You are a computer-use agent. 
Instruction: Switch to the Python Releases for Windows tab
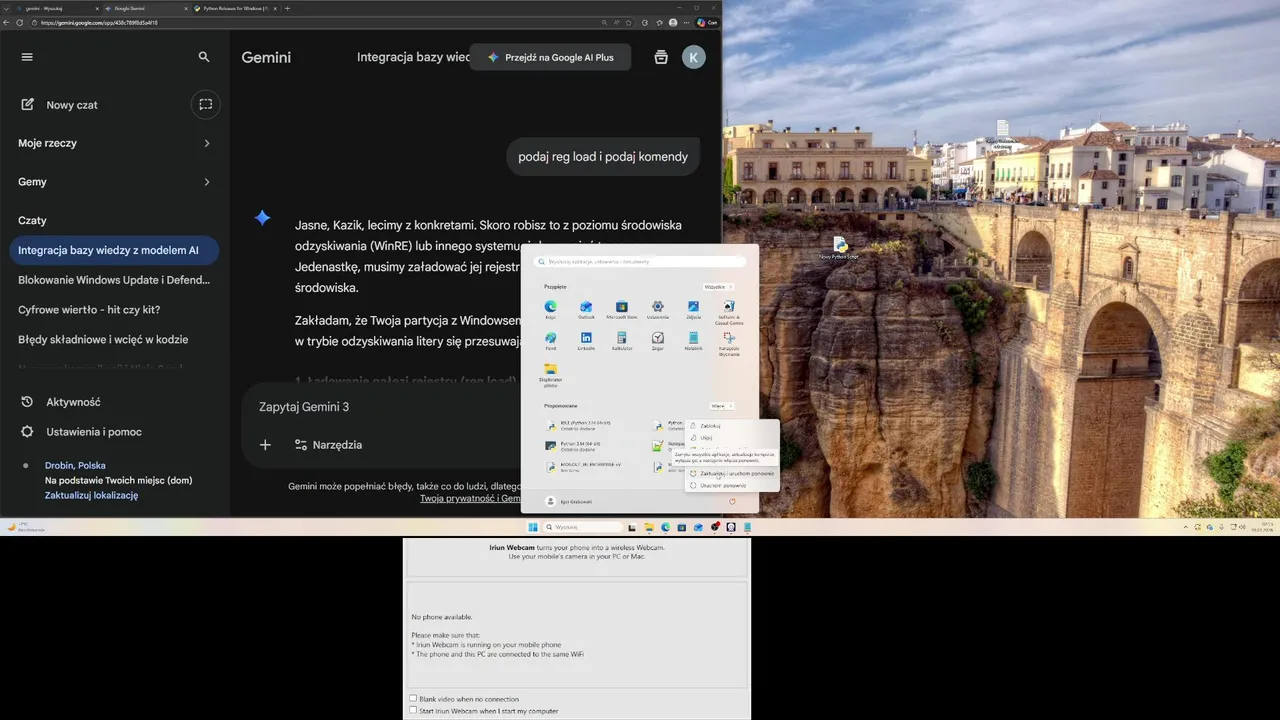point(235,8)
